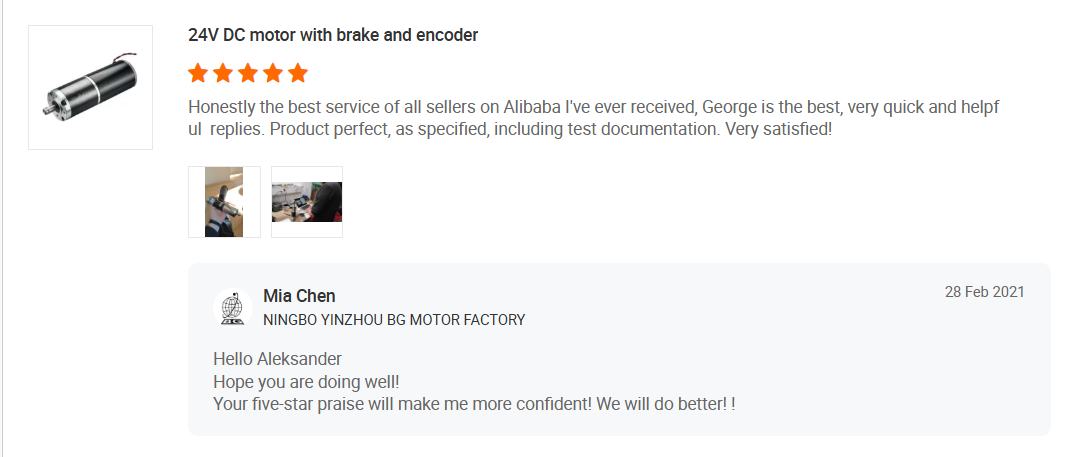1079x457 pixels.
Task: Click the first orange rating star
Action: (198, 73)
